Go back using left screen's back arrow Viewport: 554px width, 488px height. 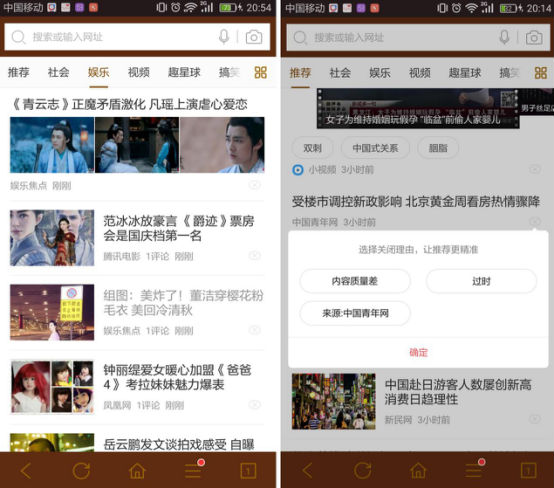26,471
